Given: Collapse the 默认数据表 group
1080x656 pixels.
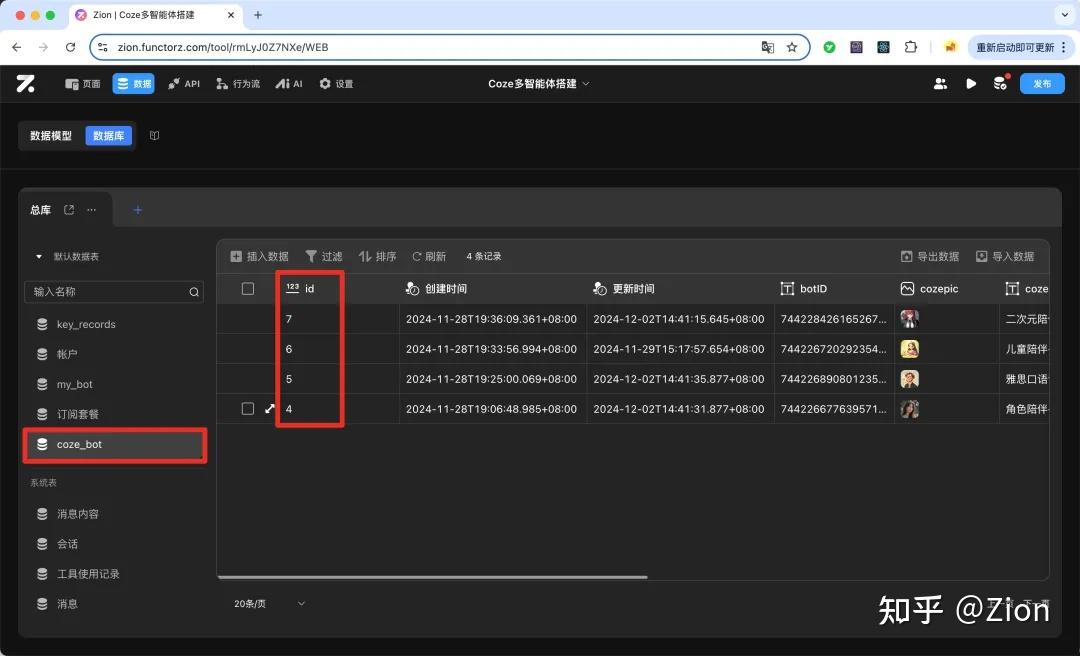Looking at the screenshot, I should click(x=39, y=256).
